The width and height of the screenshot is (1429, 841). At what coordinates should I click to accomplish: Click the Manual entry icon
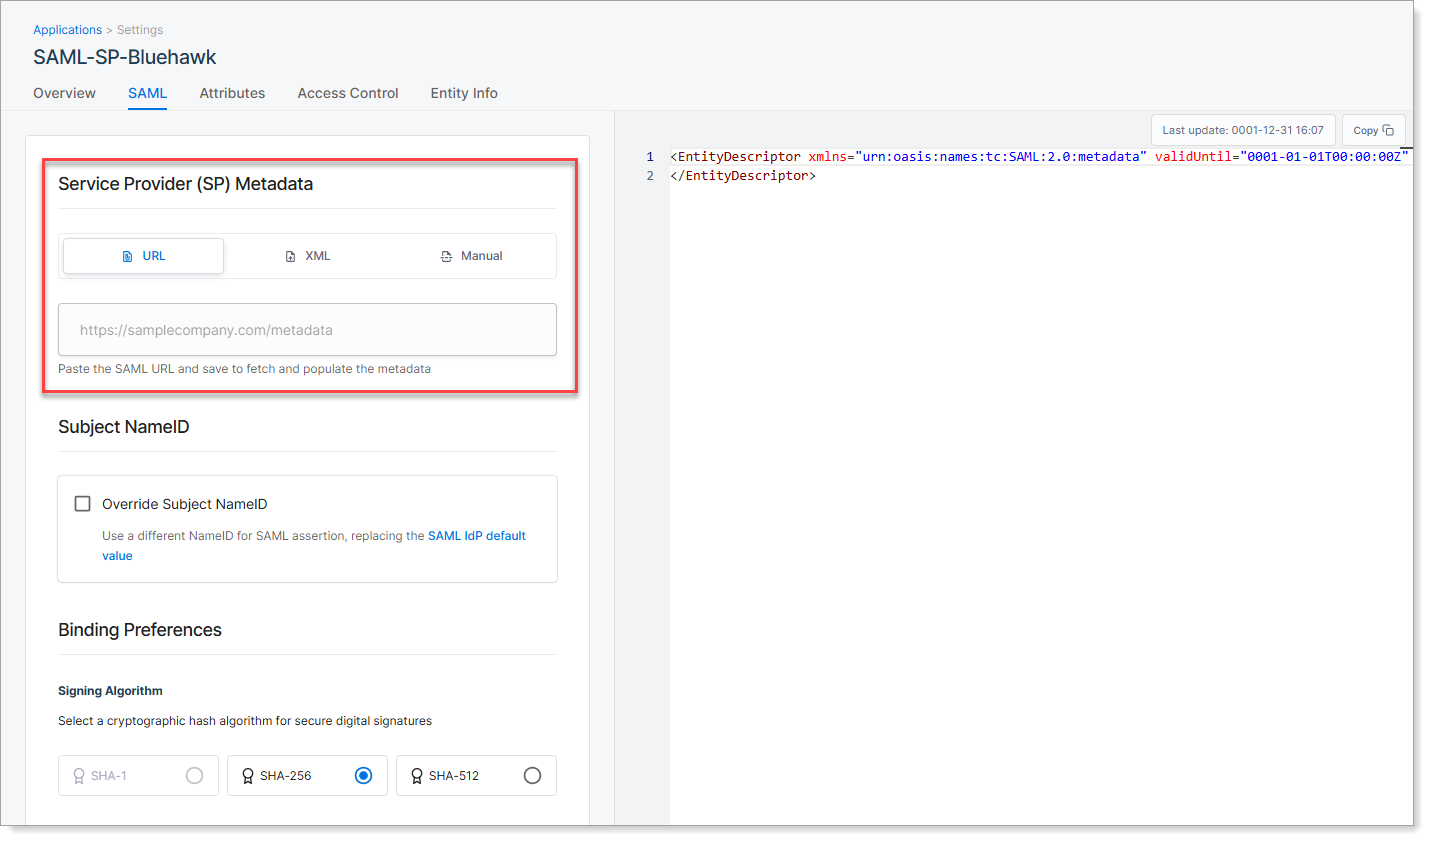pyautogui.click(x=446, y=257)
